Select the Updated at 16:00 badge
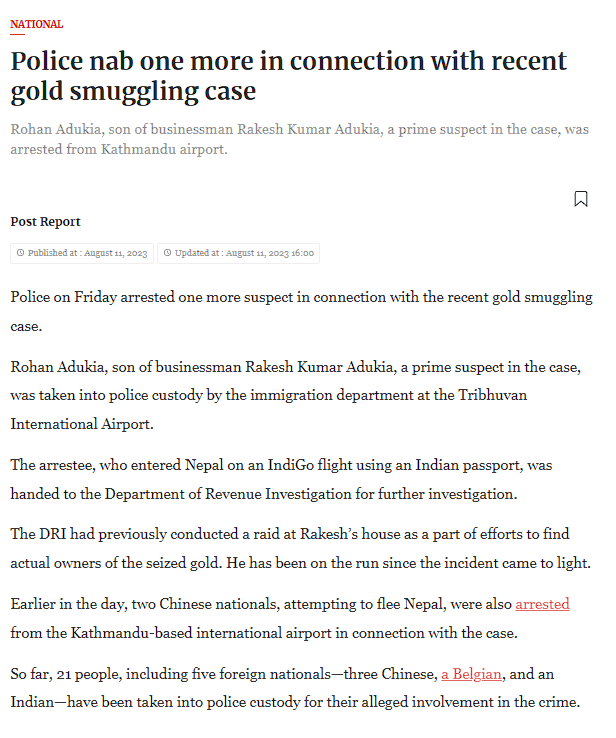 click(239, 253)
